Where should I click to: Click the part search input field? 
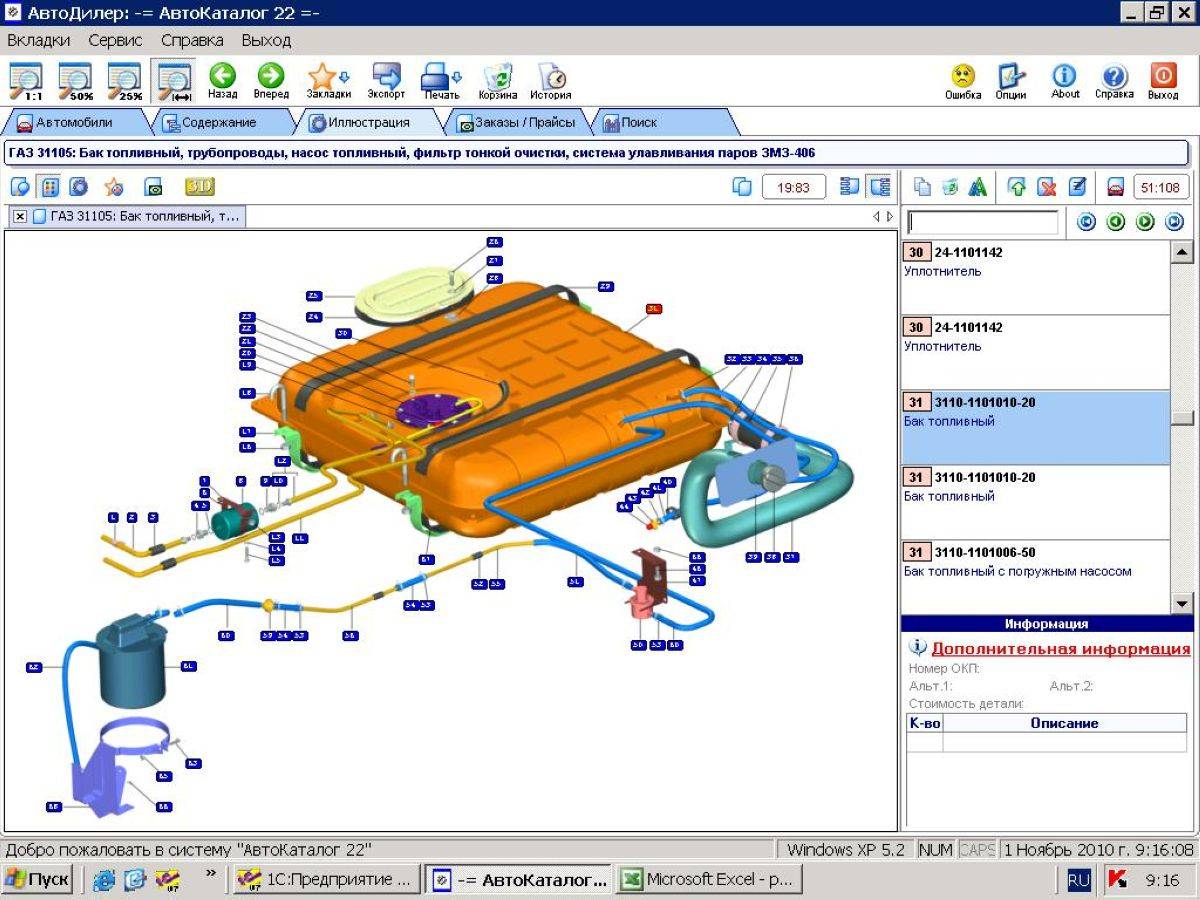pos(982,222)
